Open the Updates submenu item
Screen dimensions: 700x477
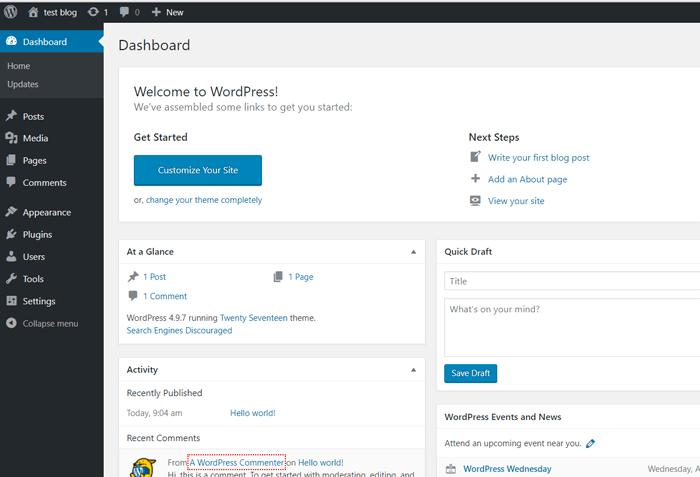click(x=23, y=84)
